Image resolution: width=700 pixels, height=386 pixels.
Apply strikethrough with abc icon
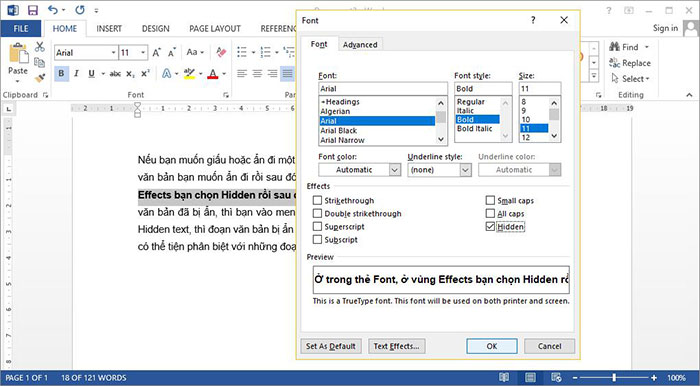click(x=115, y=74)
